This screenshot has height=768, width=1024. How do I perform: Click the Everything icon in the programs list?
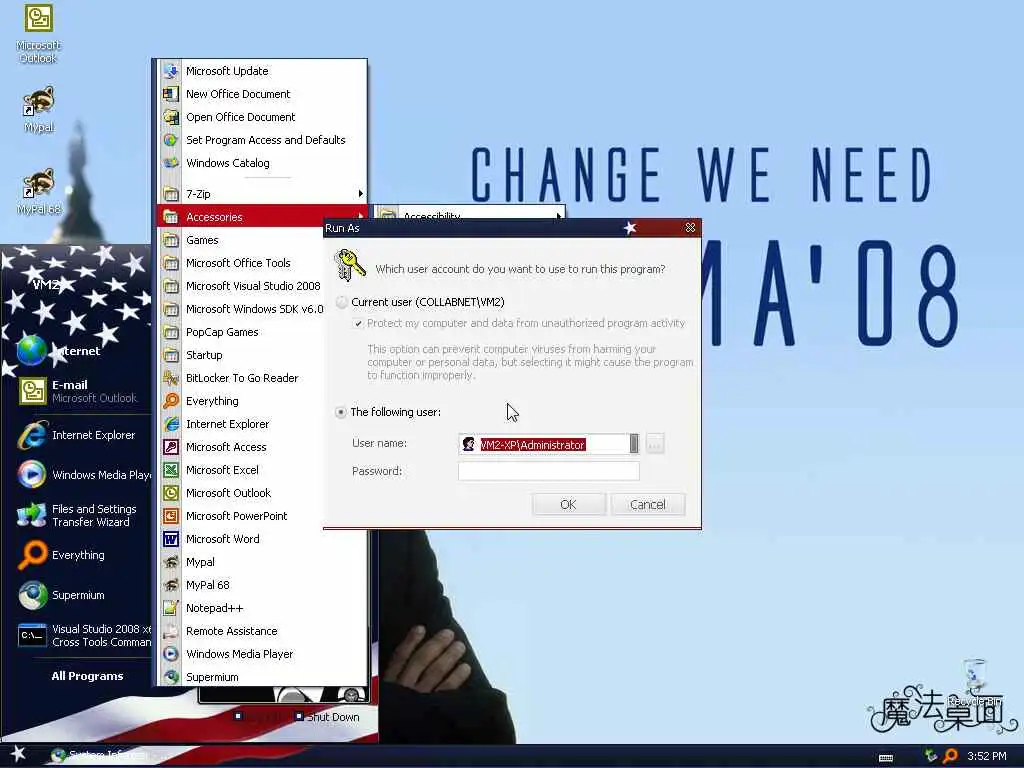click(170, 401)
